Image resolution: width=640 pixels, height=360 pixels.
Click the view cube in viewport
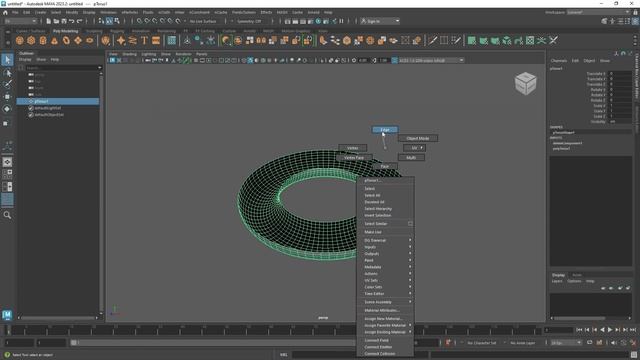coord(525,83)
